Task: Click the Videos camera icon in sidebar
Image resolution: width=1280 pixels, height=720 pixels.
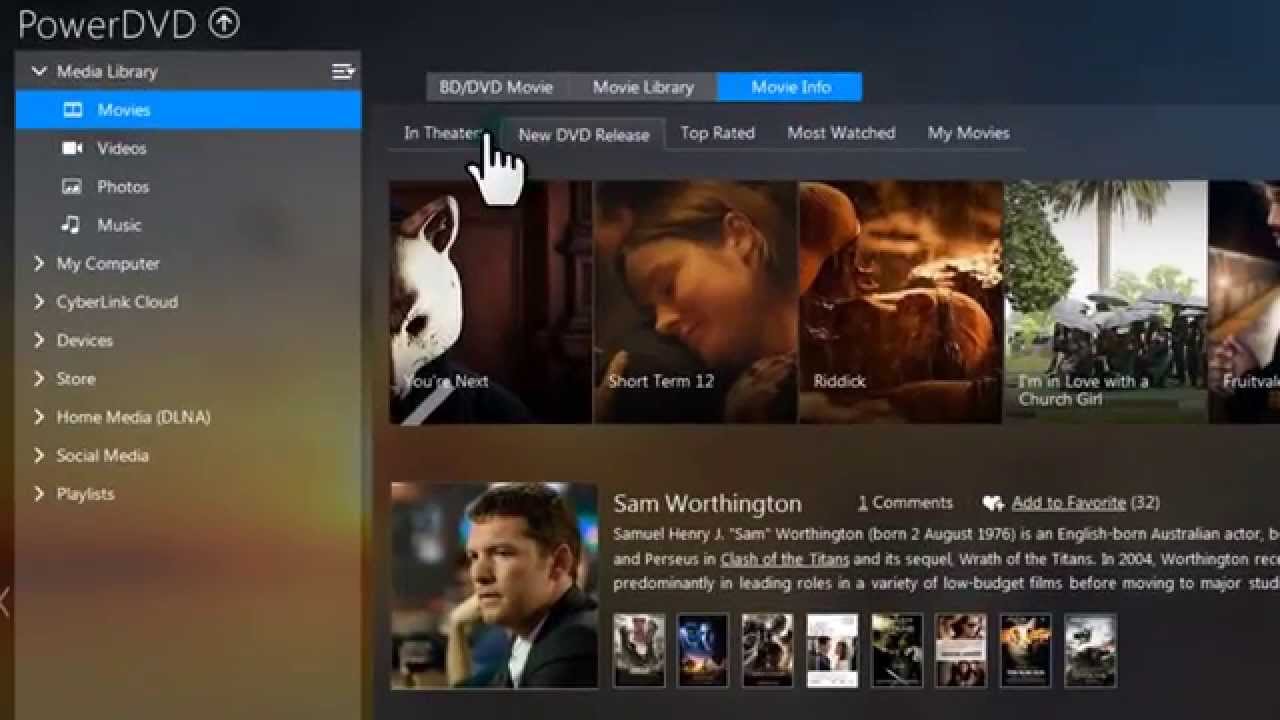Action: [x=73, y=148]
